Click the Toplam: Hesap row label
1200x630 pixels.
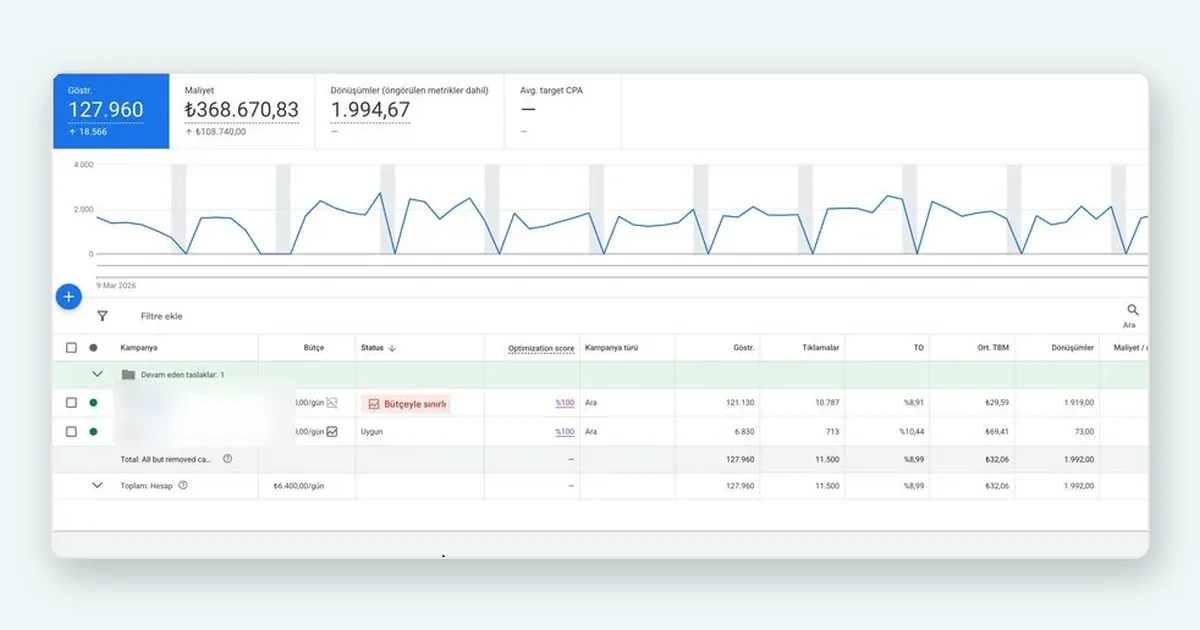(146, 485)
